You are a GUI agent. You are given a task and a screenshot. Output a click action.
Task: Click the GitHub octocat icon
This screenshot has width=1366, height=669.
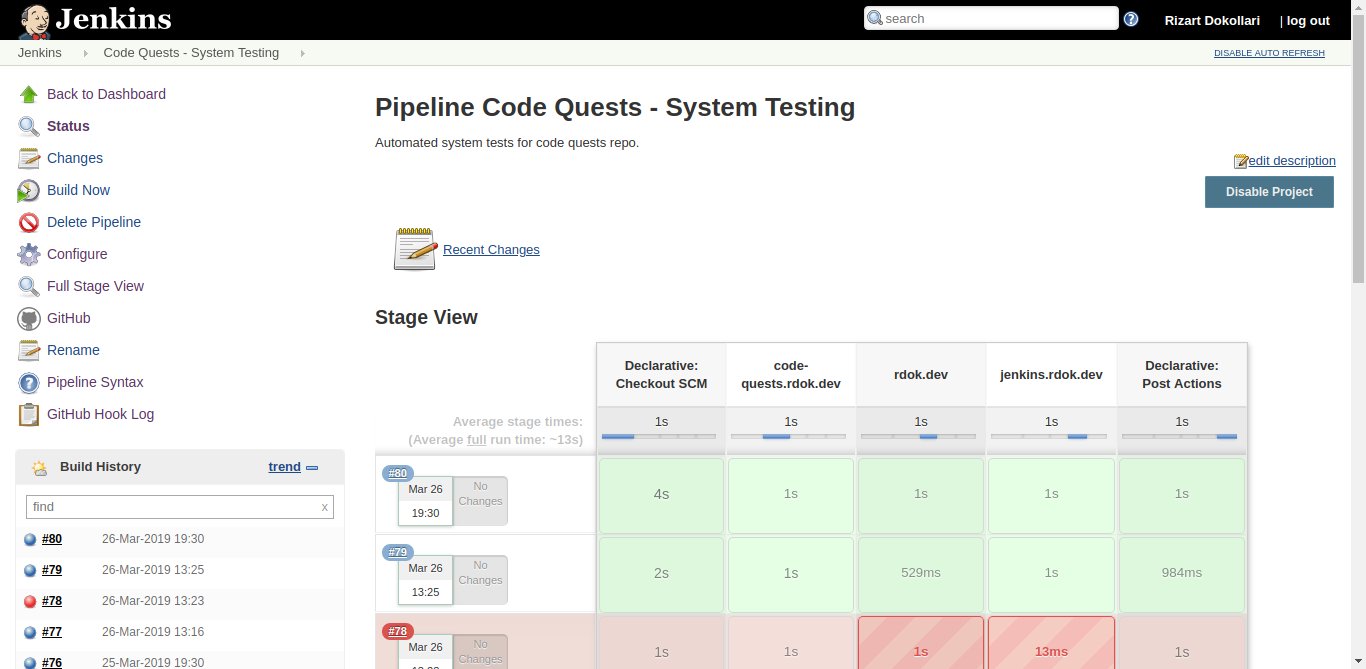(x=29, y=318)
